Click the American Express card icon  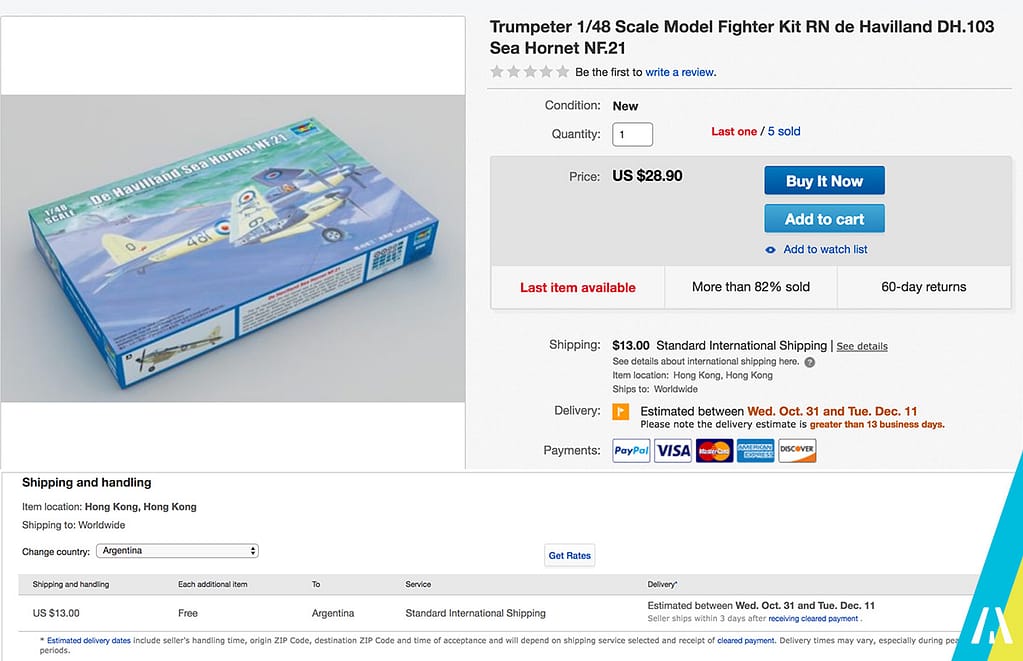click(x=756, y=450)
